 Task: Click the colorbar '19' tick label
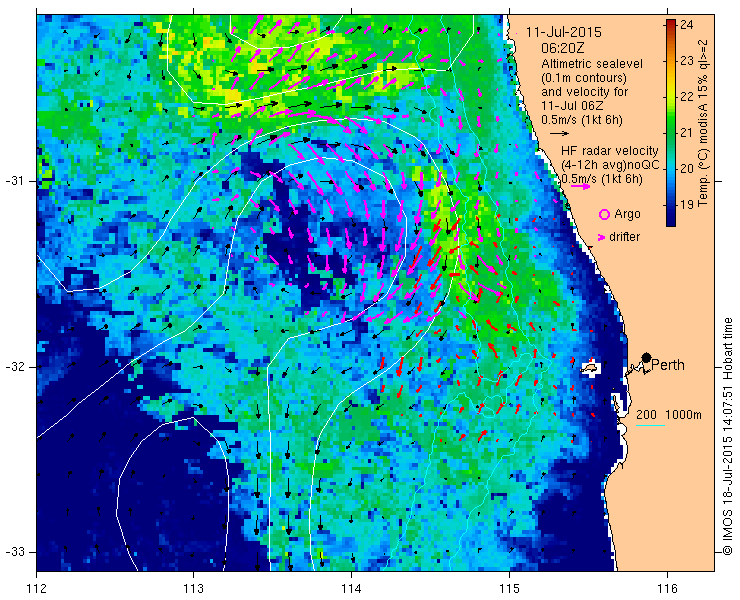click(687, 204)
